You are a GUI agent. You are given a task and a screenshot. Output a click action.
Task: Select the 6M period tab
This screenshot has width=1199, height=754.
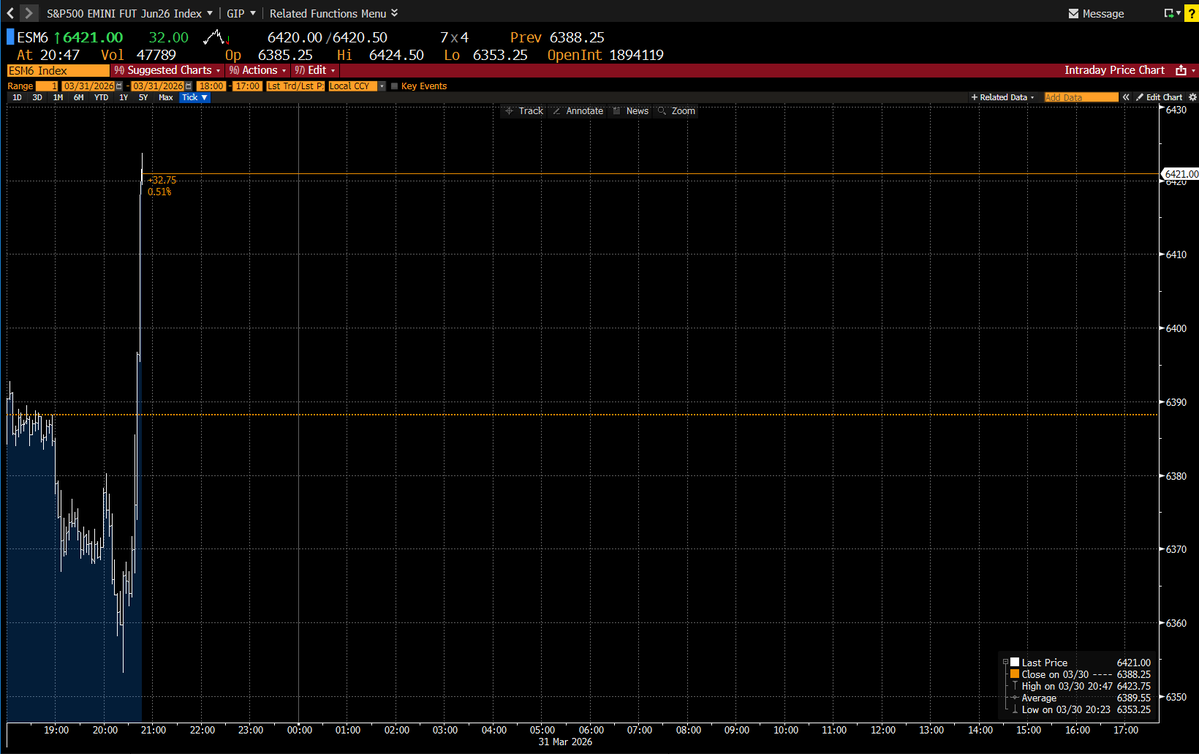pos(79,98)
